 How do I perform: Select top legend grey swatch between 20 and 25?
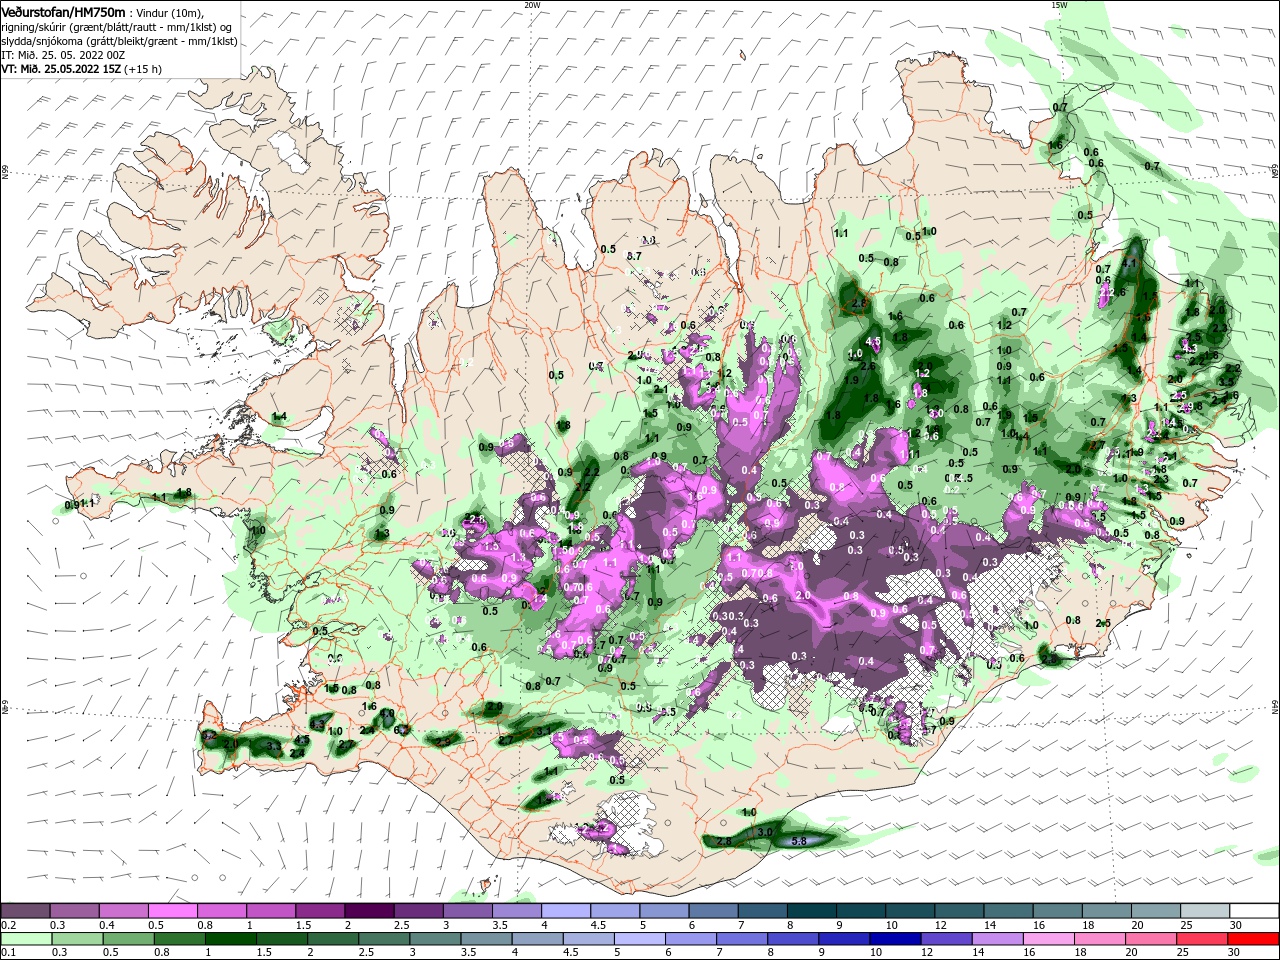pos(1154,911)
